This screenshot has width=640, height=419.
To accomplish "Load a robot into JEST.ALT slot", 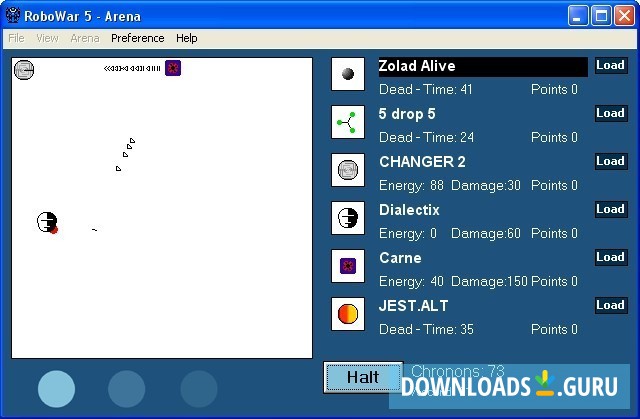I will click(x=611, y=305).
